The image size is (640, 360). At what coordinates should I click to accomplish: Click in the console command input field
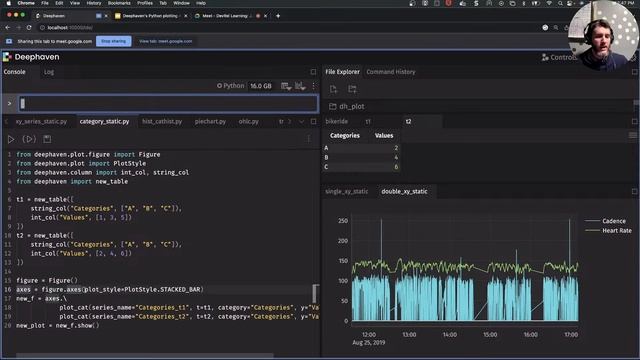(x=168, y=104)
